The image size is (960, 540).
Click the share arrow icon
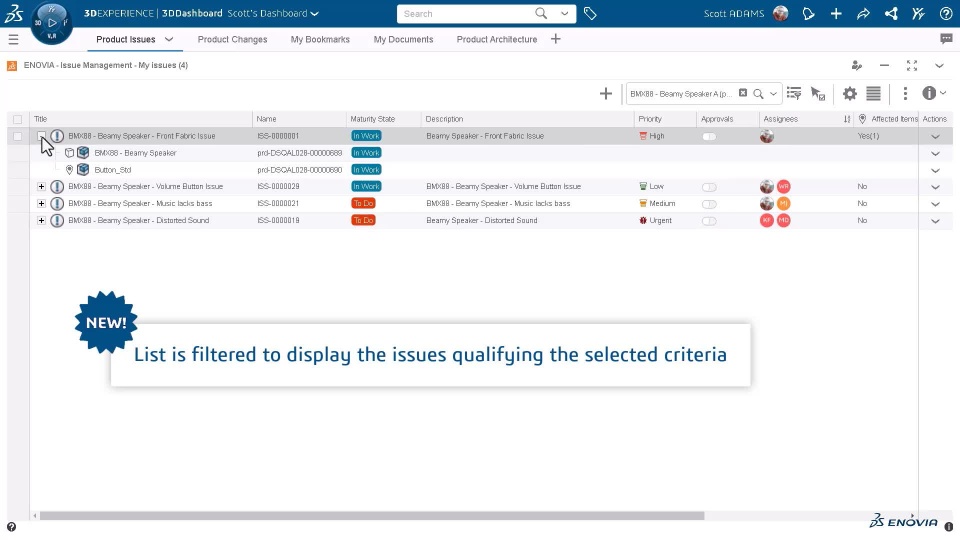(x=863, y=13)
